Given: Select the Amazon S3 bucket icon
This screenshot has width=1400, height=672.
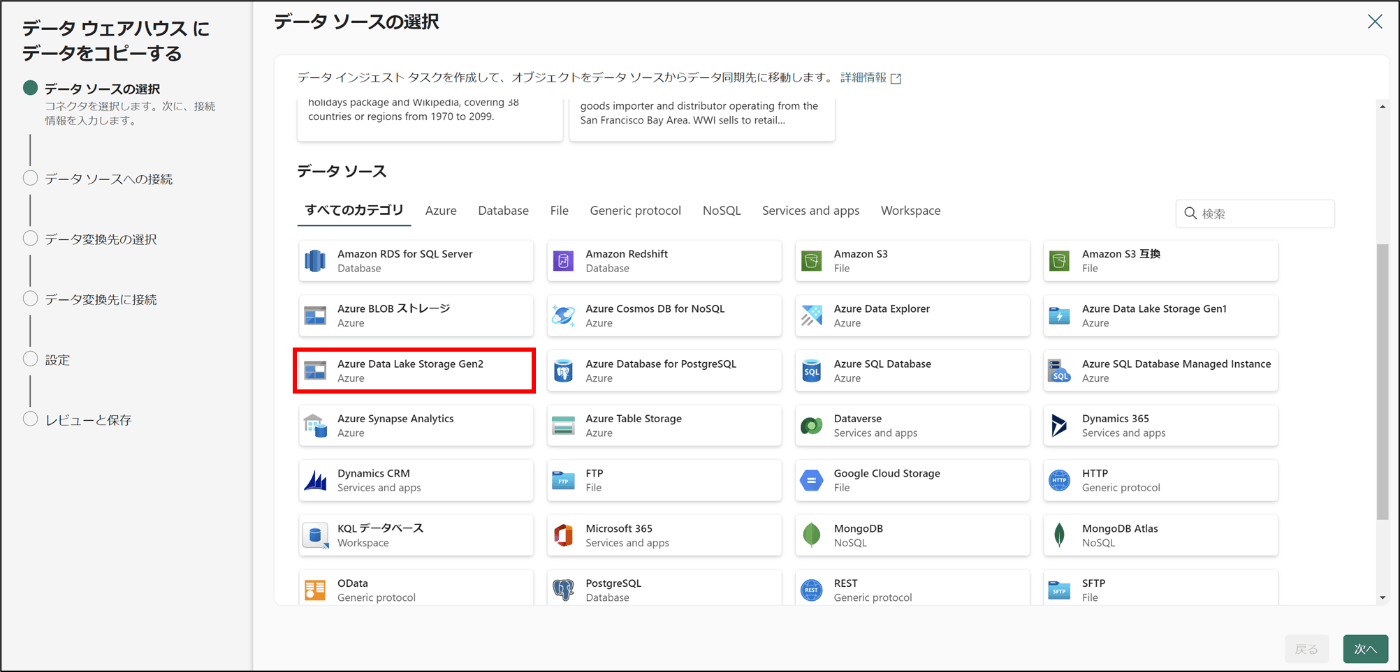Looking at the screenshot, I should coord(811,262).
